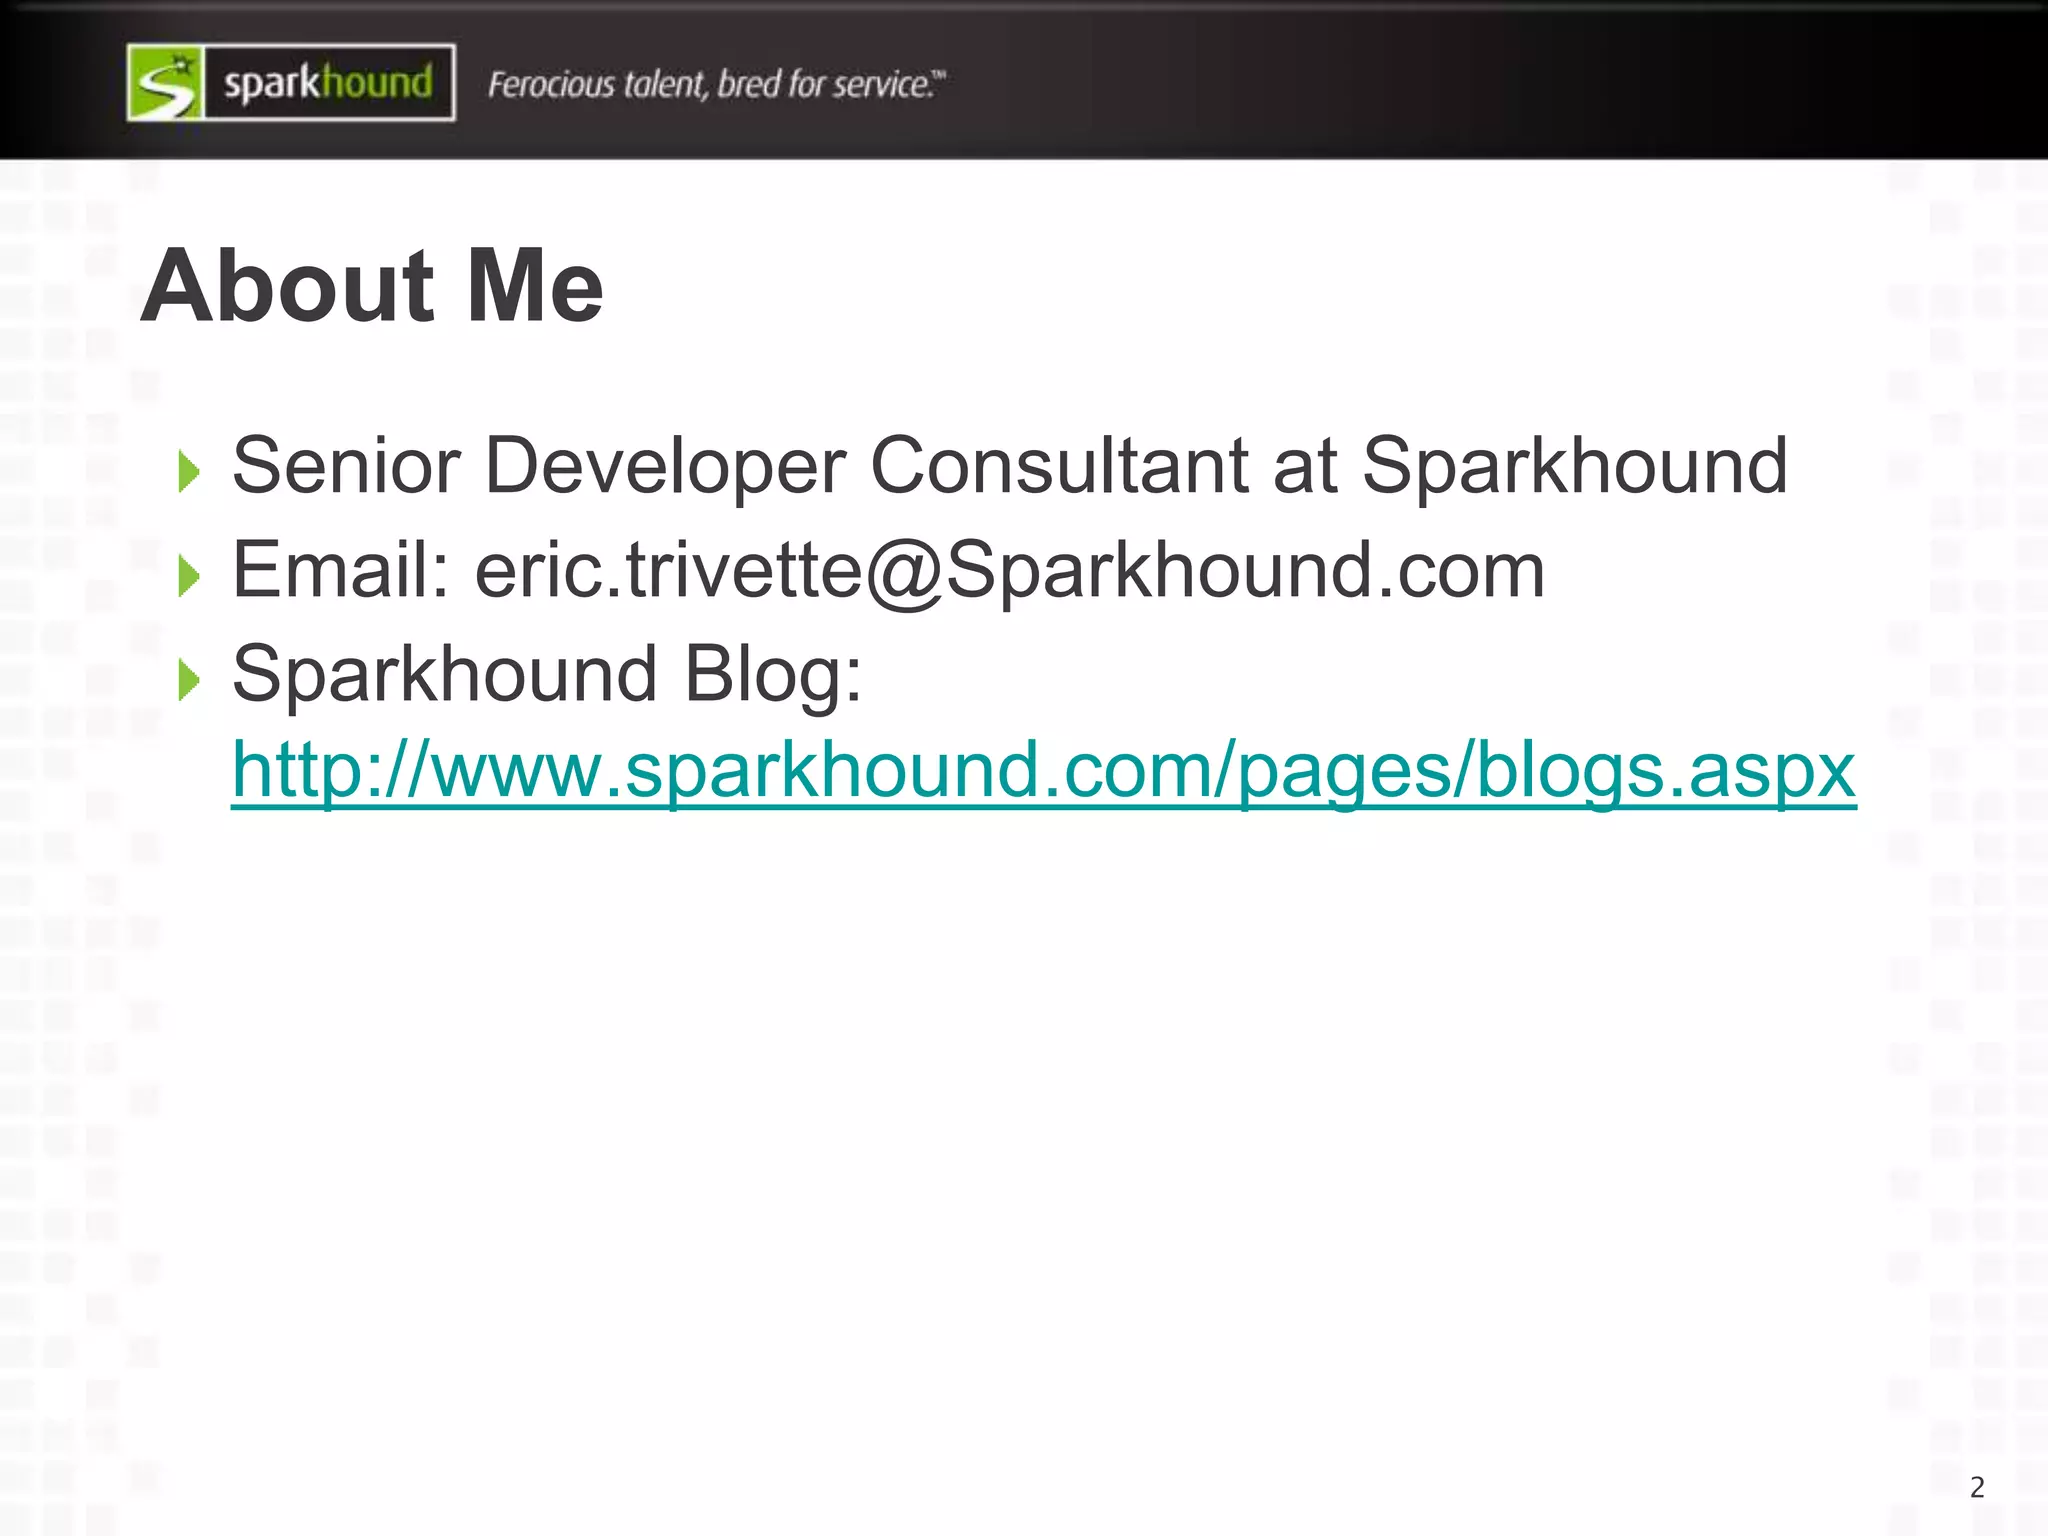Click the 'Email:' label text
The height and width of the screenshot is (1536, 2048).
pos(341,570)
